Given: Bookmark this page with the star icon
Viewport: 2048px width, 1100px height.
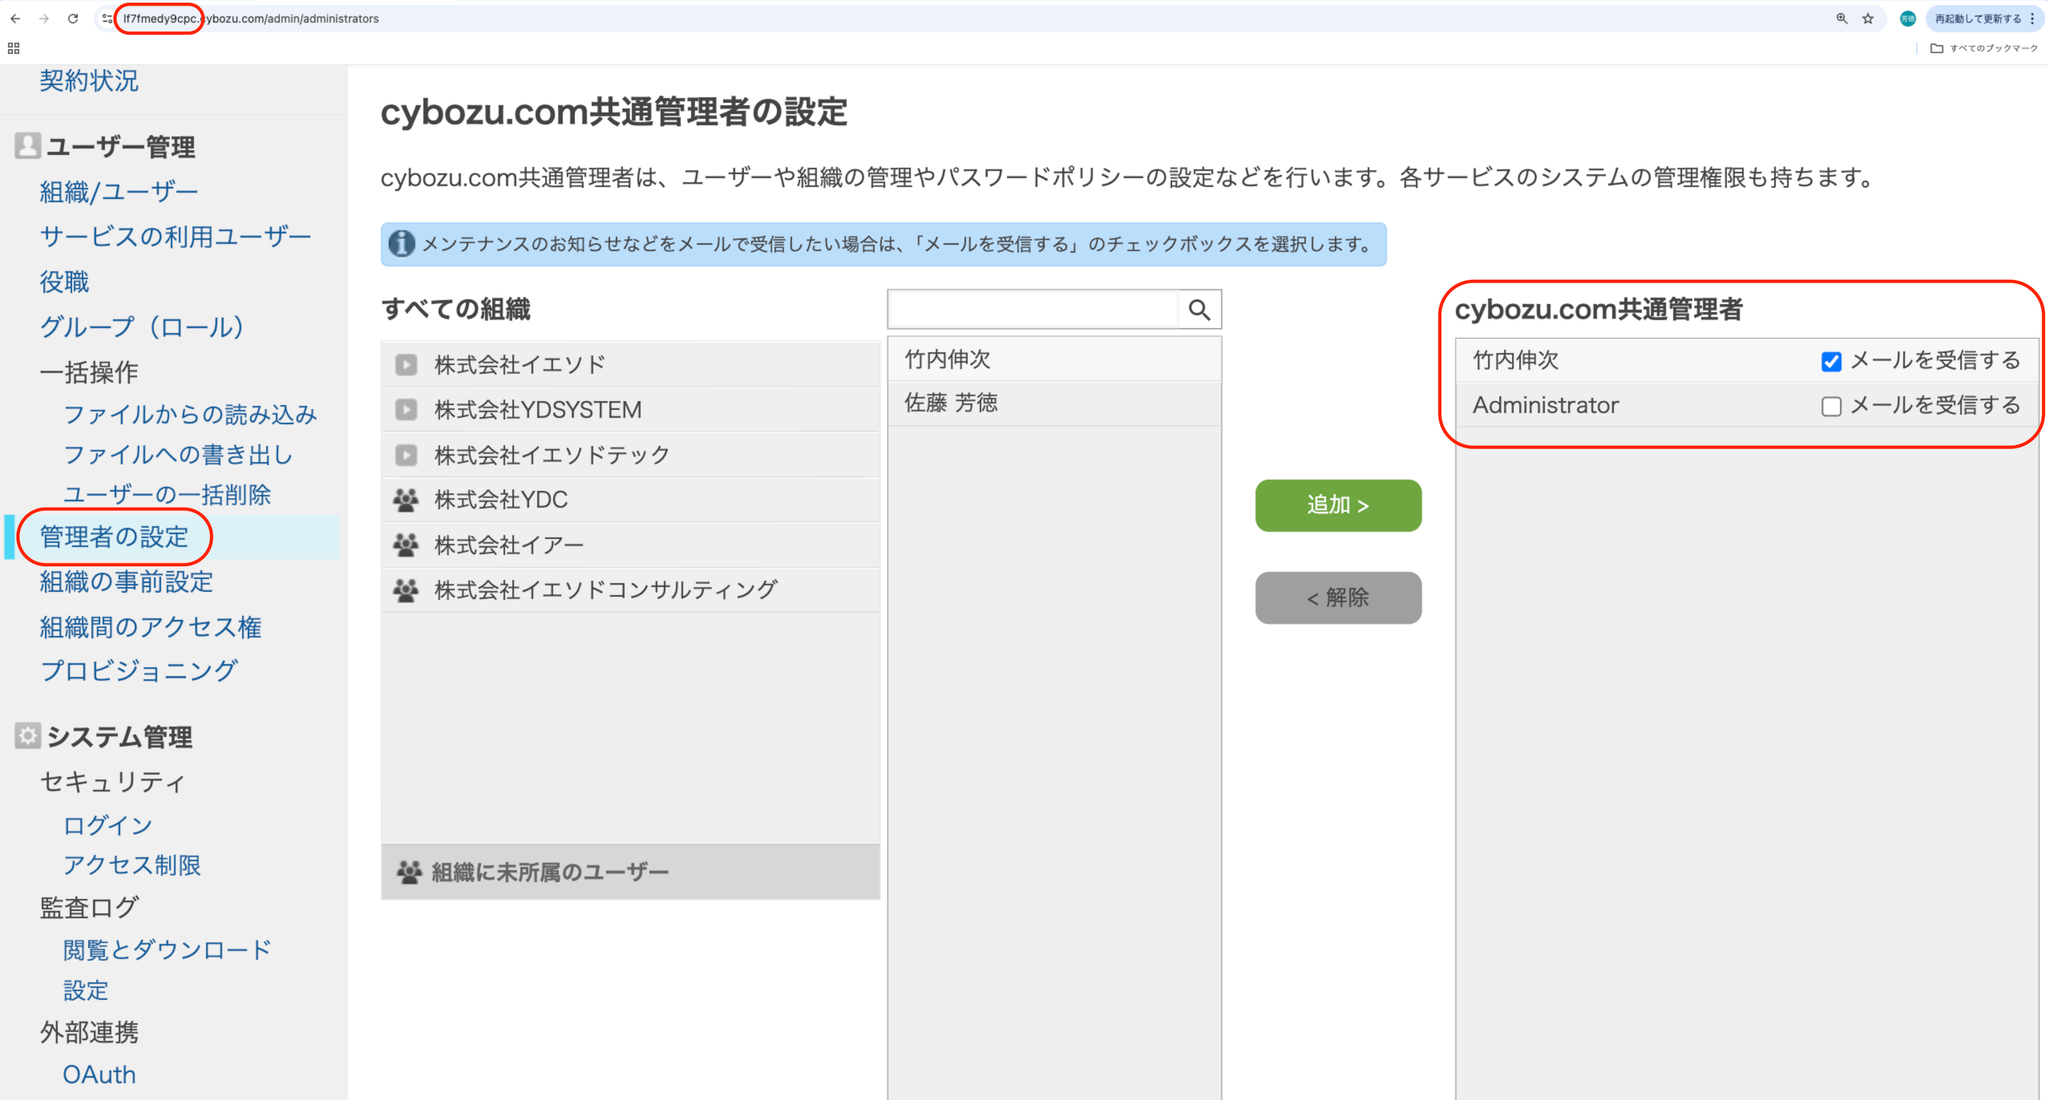Looking at the screenshot, I should point(1868,19).
